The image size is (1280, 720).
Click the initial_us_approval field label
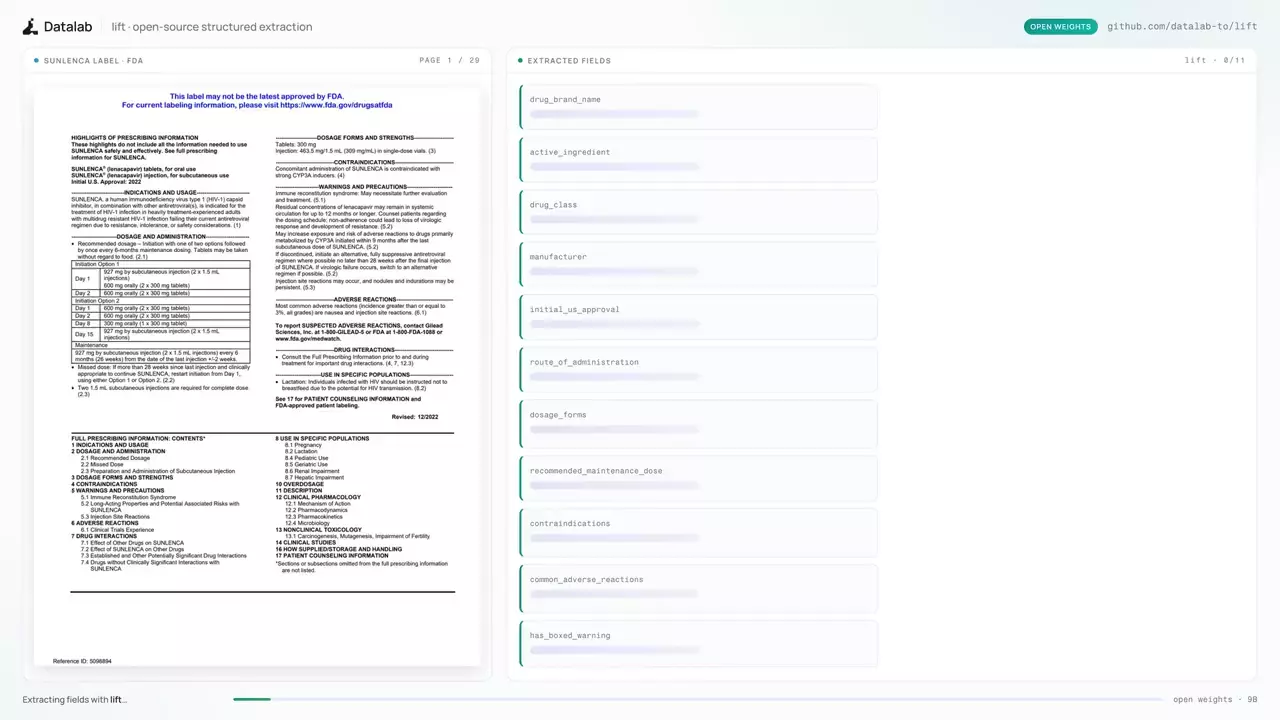pos(574,310)
